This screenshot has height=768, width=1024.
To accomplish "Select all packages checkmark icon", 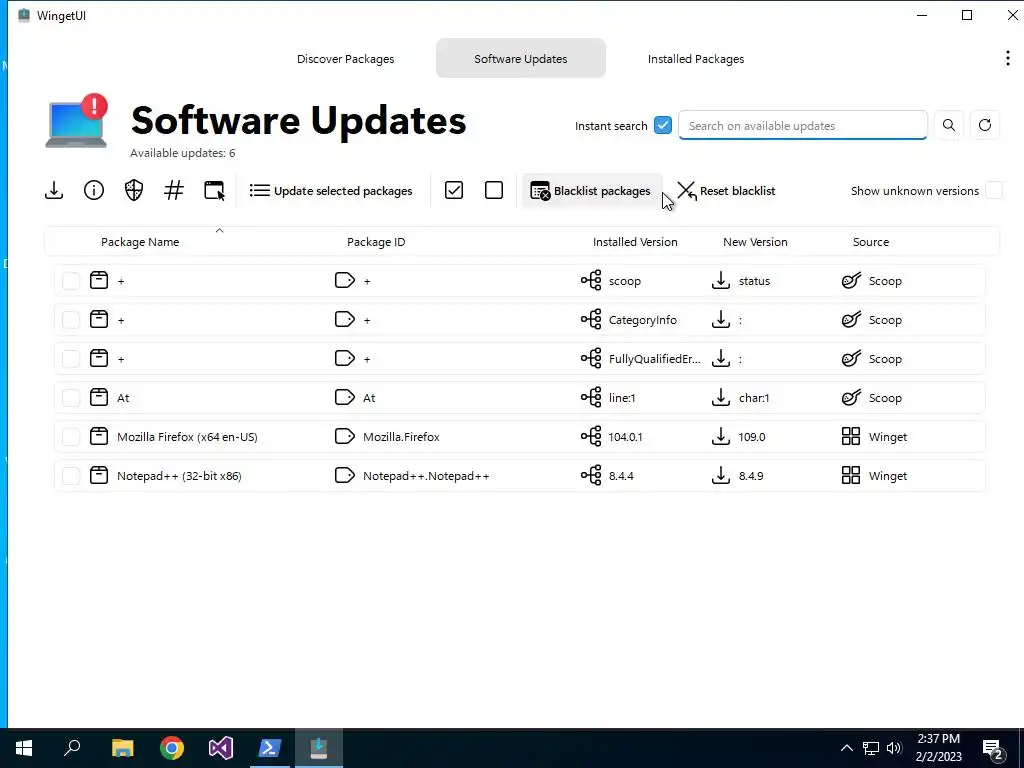I will [x=454, y=191].
